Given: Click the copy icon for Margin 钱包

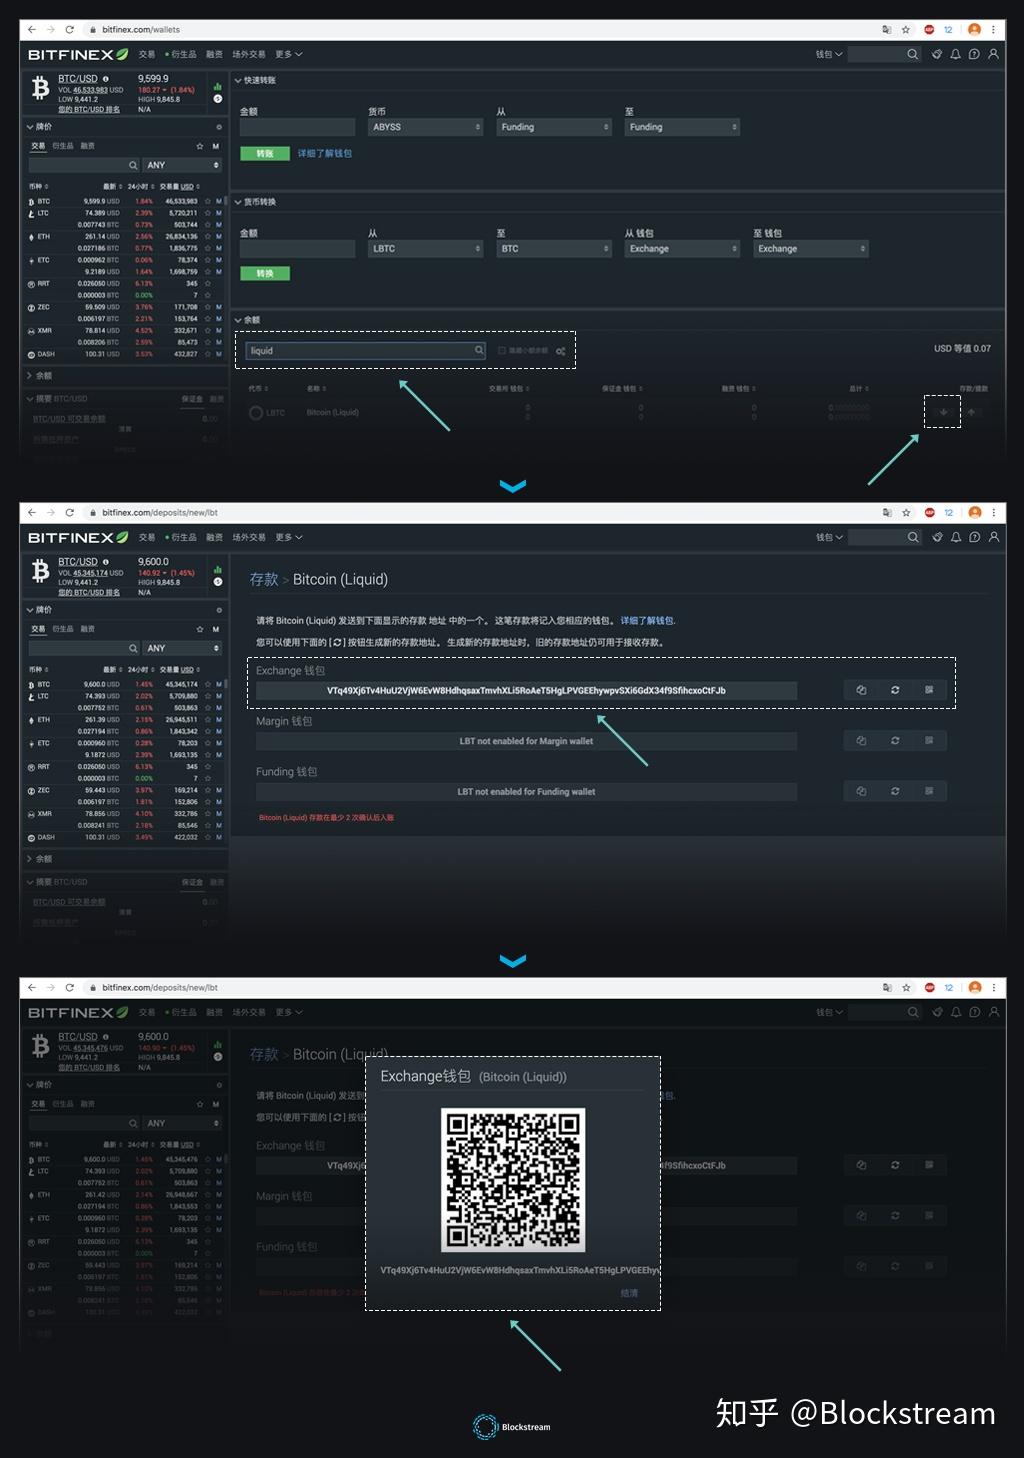Looking at the screenshot, I should coord(861,740).
